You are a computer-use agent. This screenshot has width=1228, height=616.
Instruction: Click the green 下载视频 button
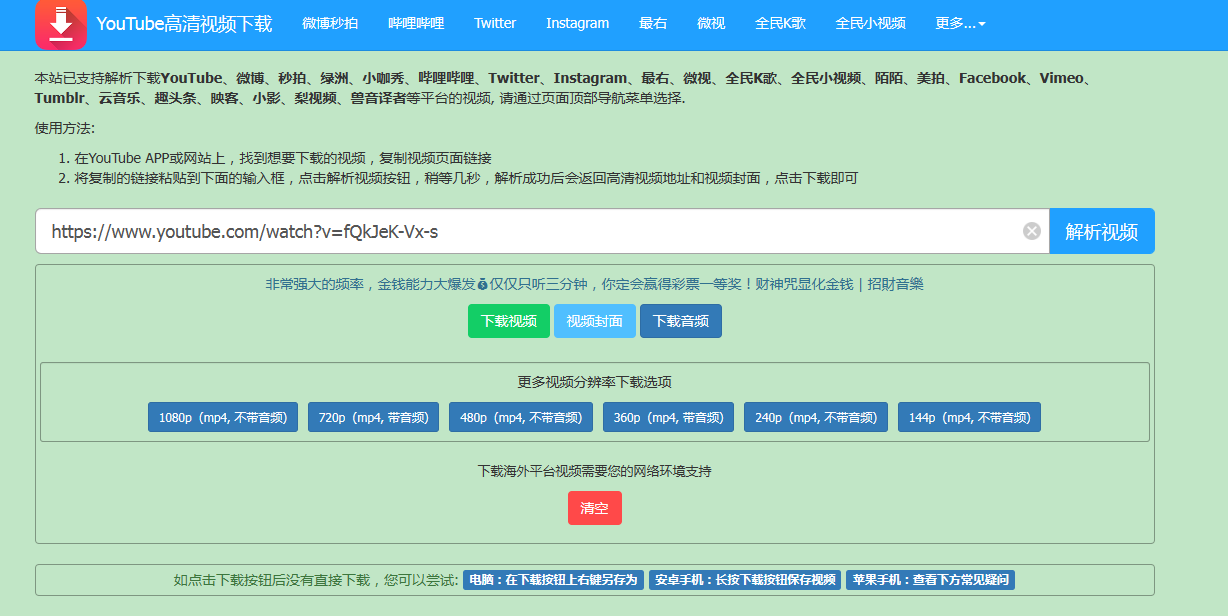[509, 321]
